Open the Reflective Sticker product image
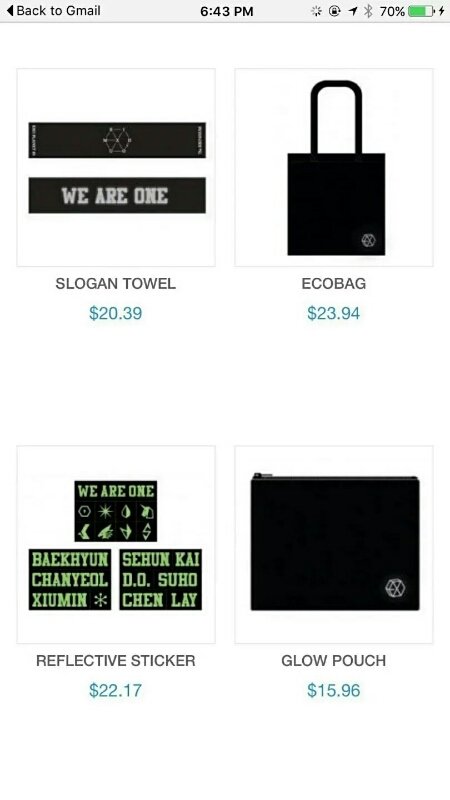 point(116,544)
